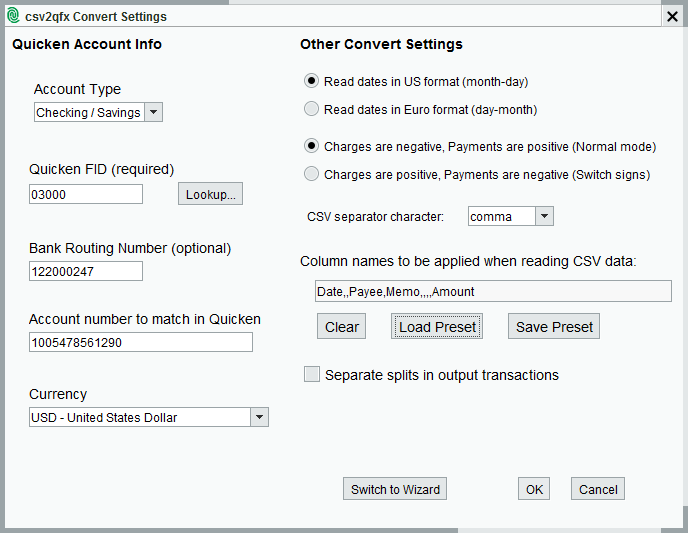Expand the Currency dropdown arrow

[259, 417]
